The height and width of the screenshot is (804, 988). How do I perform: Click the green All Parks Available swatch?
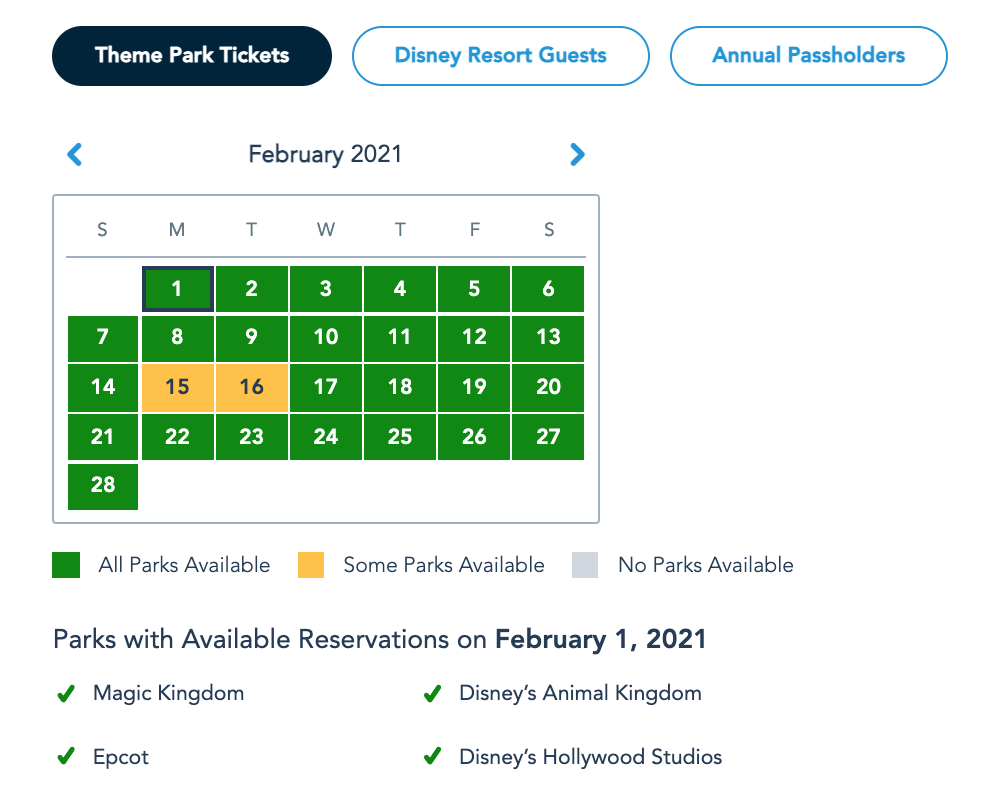tap(66, 565)
